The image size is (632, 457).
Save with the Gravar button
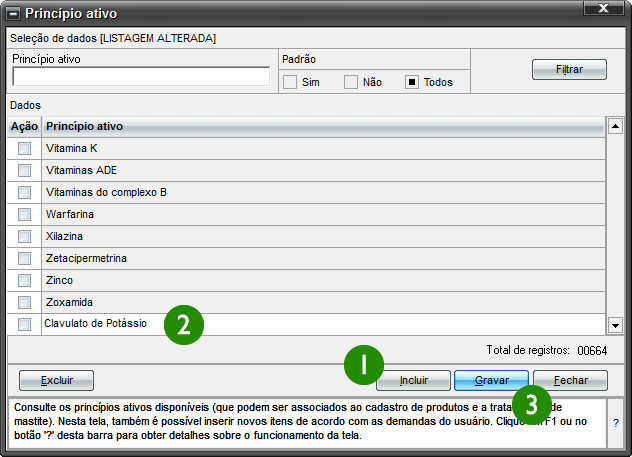tap(491, 380)
